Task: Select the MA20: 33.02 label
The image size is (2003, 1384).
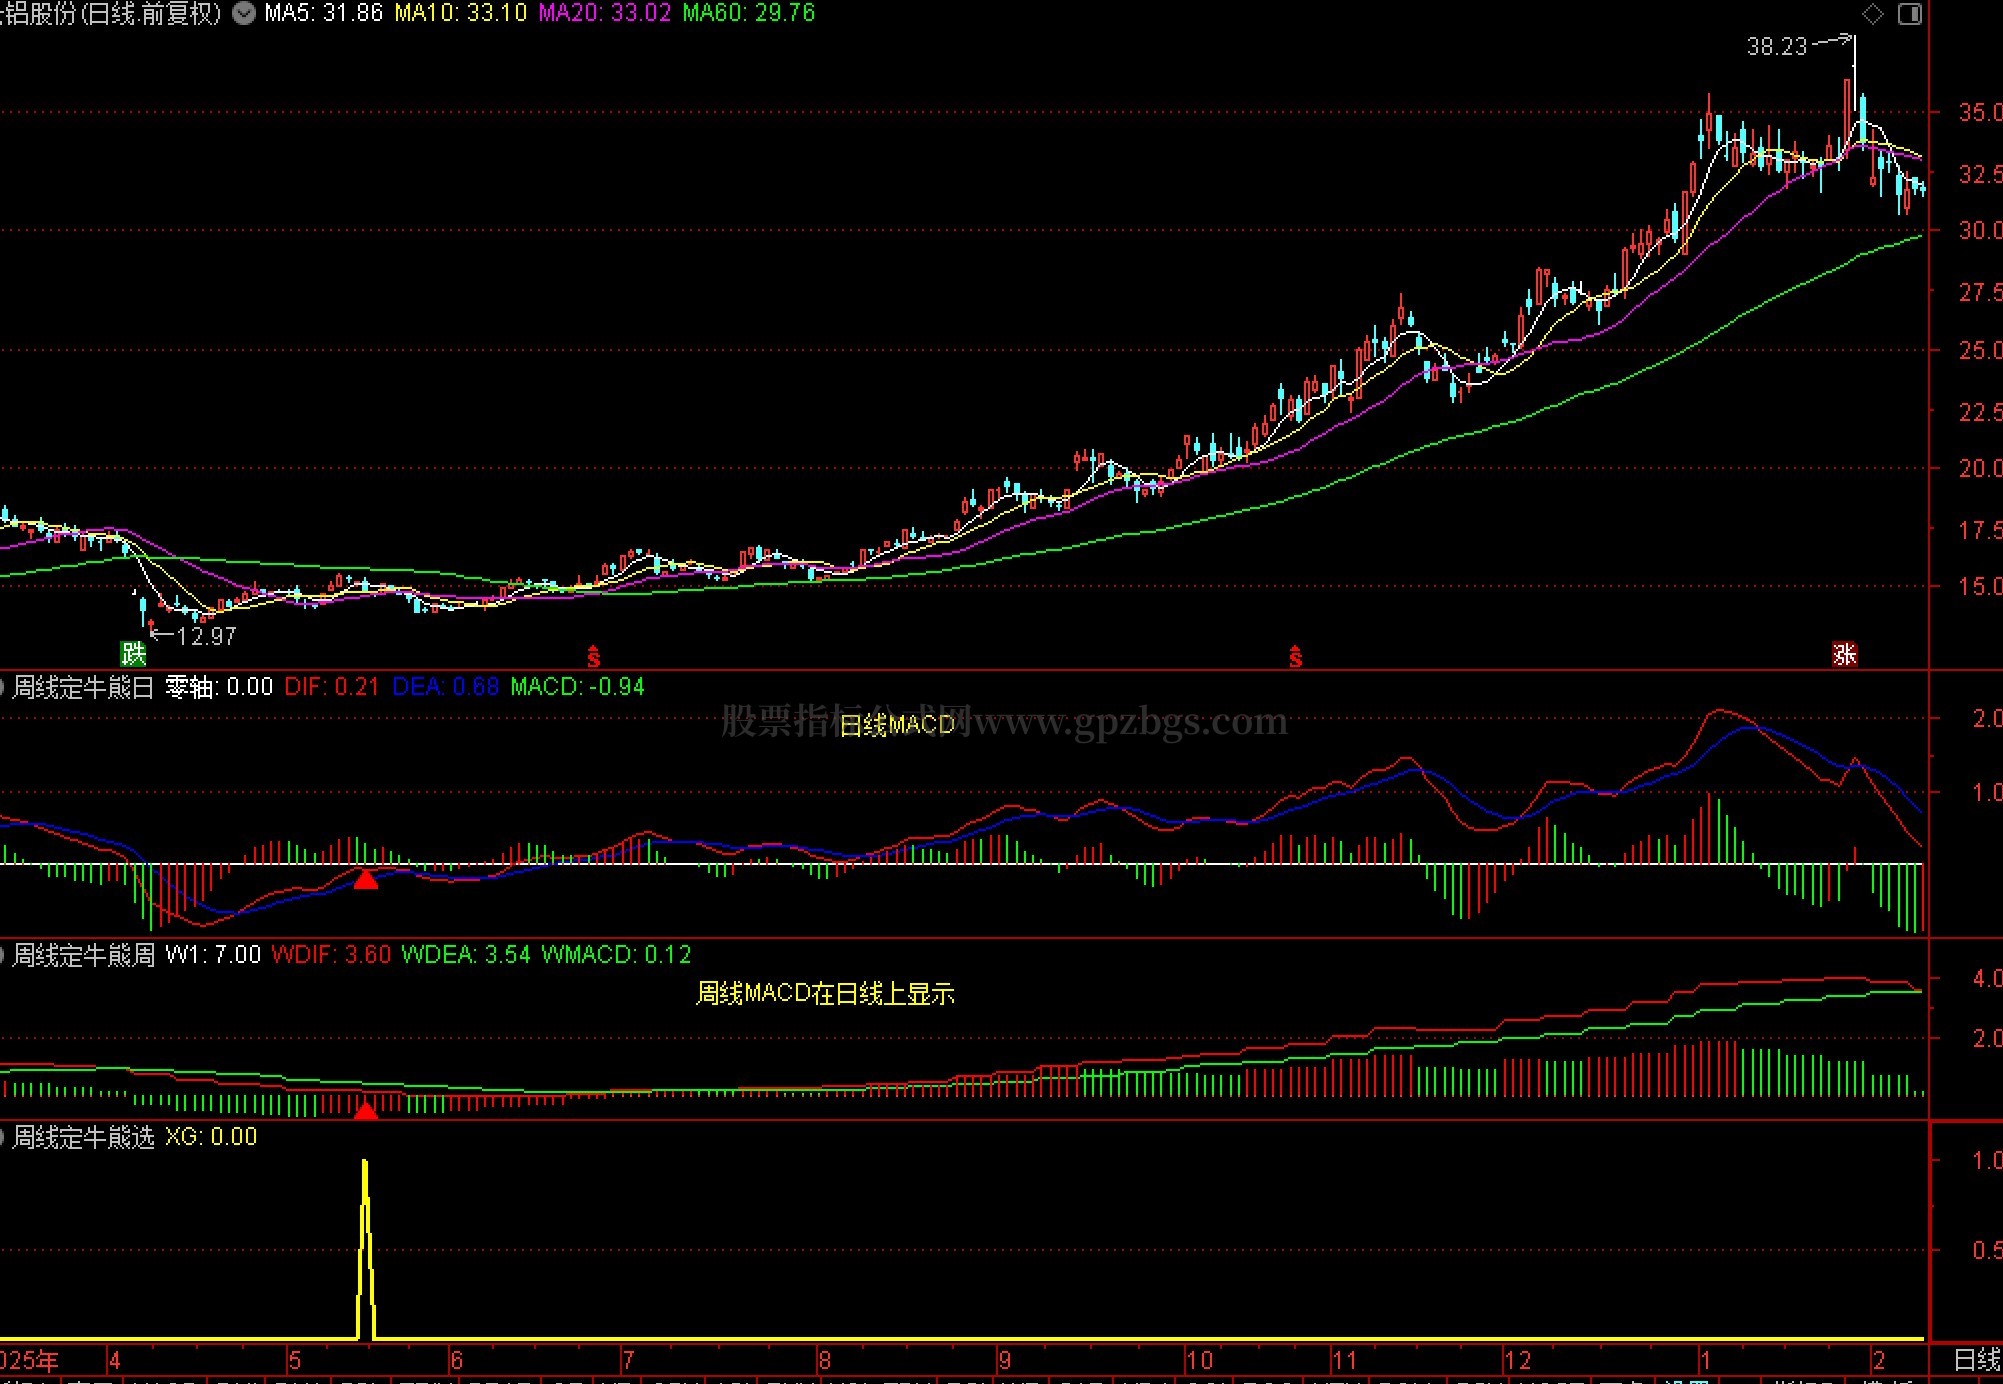Action: 605,13
